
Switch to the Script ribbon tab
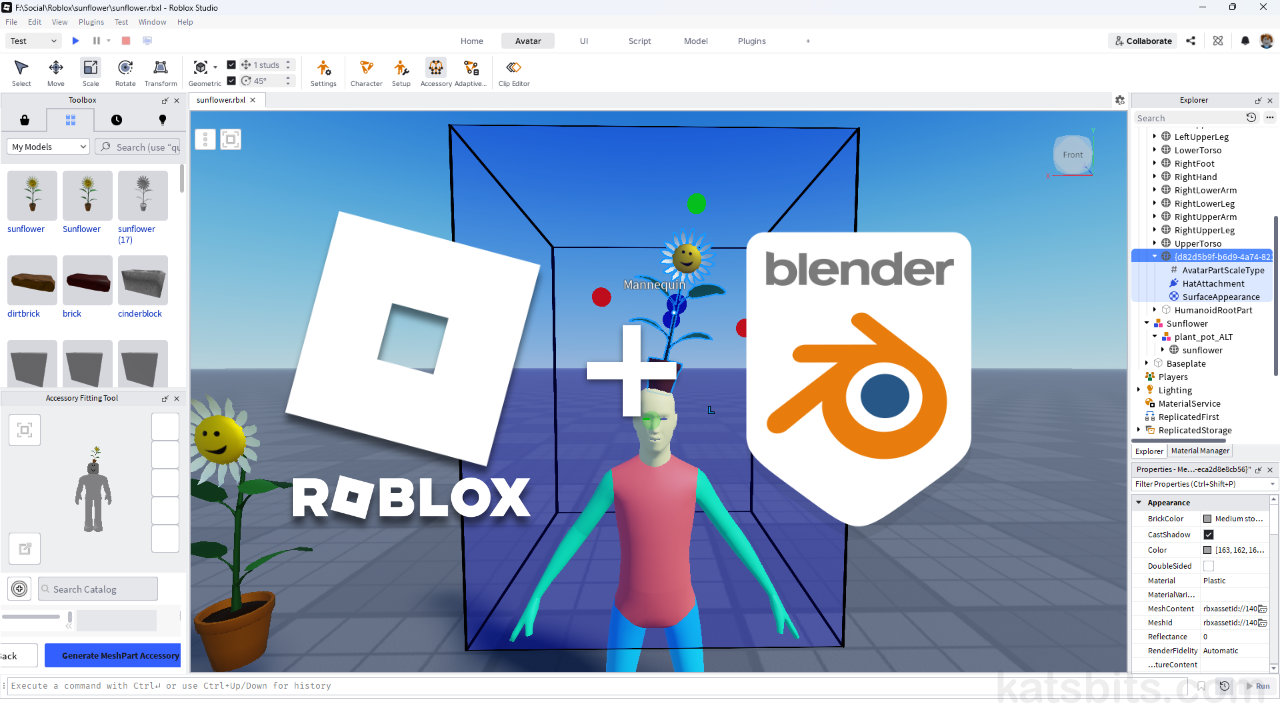coord(640,41)
